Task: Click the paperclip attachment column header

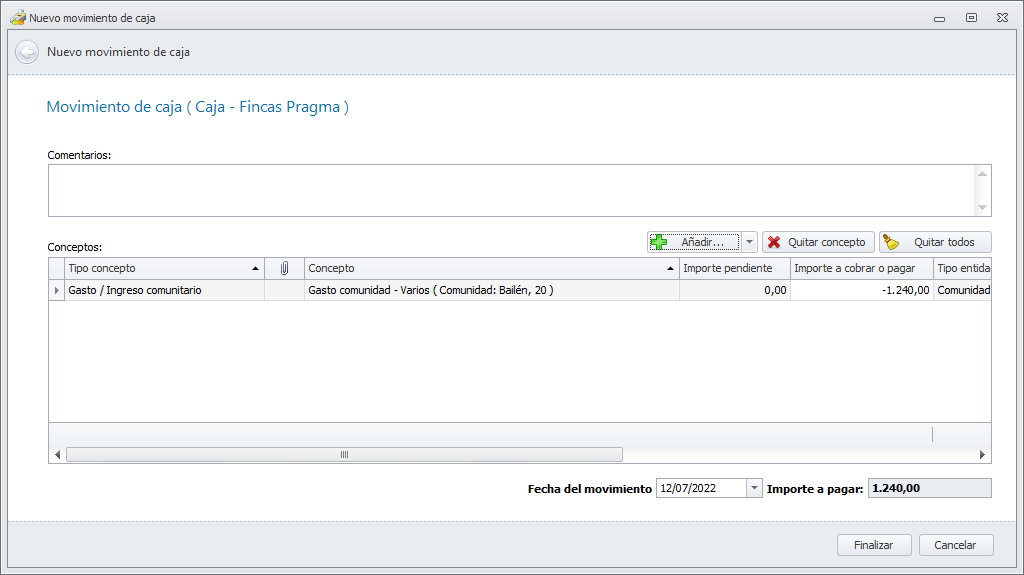Action: tap(284, 268)
